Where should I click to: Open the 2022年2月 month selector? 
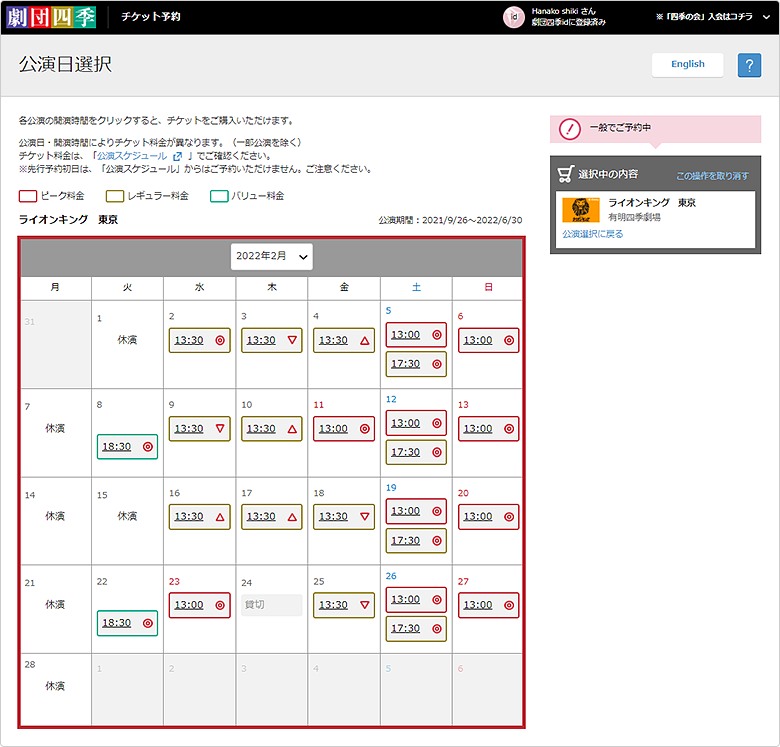(x=272, y=257)
